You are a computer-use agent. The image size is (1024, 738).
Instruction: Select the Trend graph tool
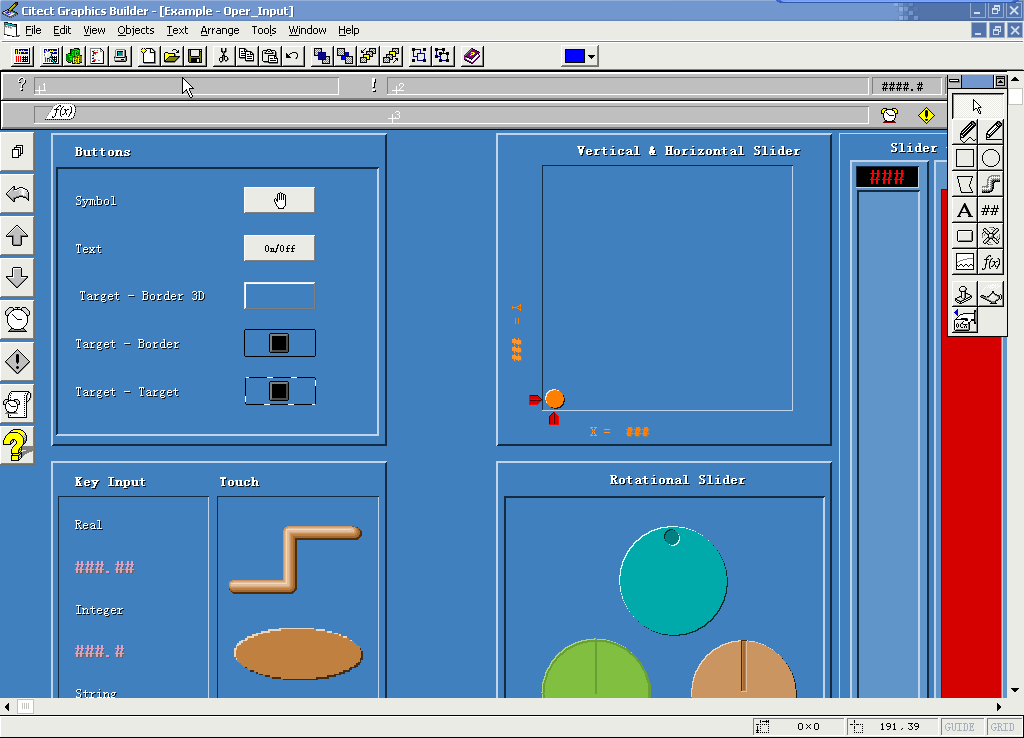point(965,263)
